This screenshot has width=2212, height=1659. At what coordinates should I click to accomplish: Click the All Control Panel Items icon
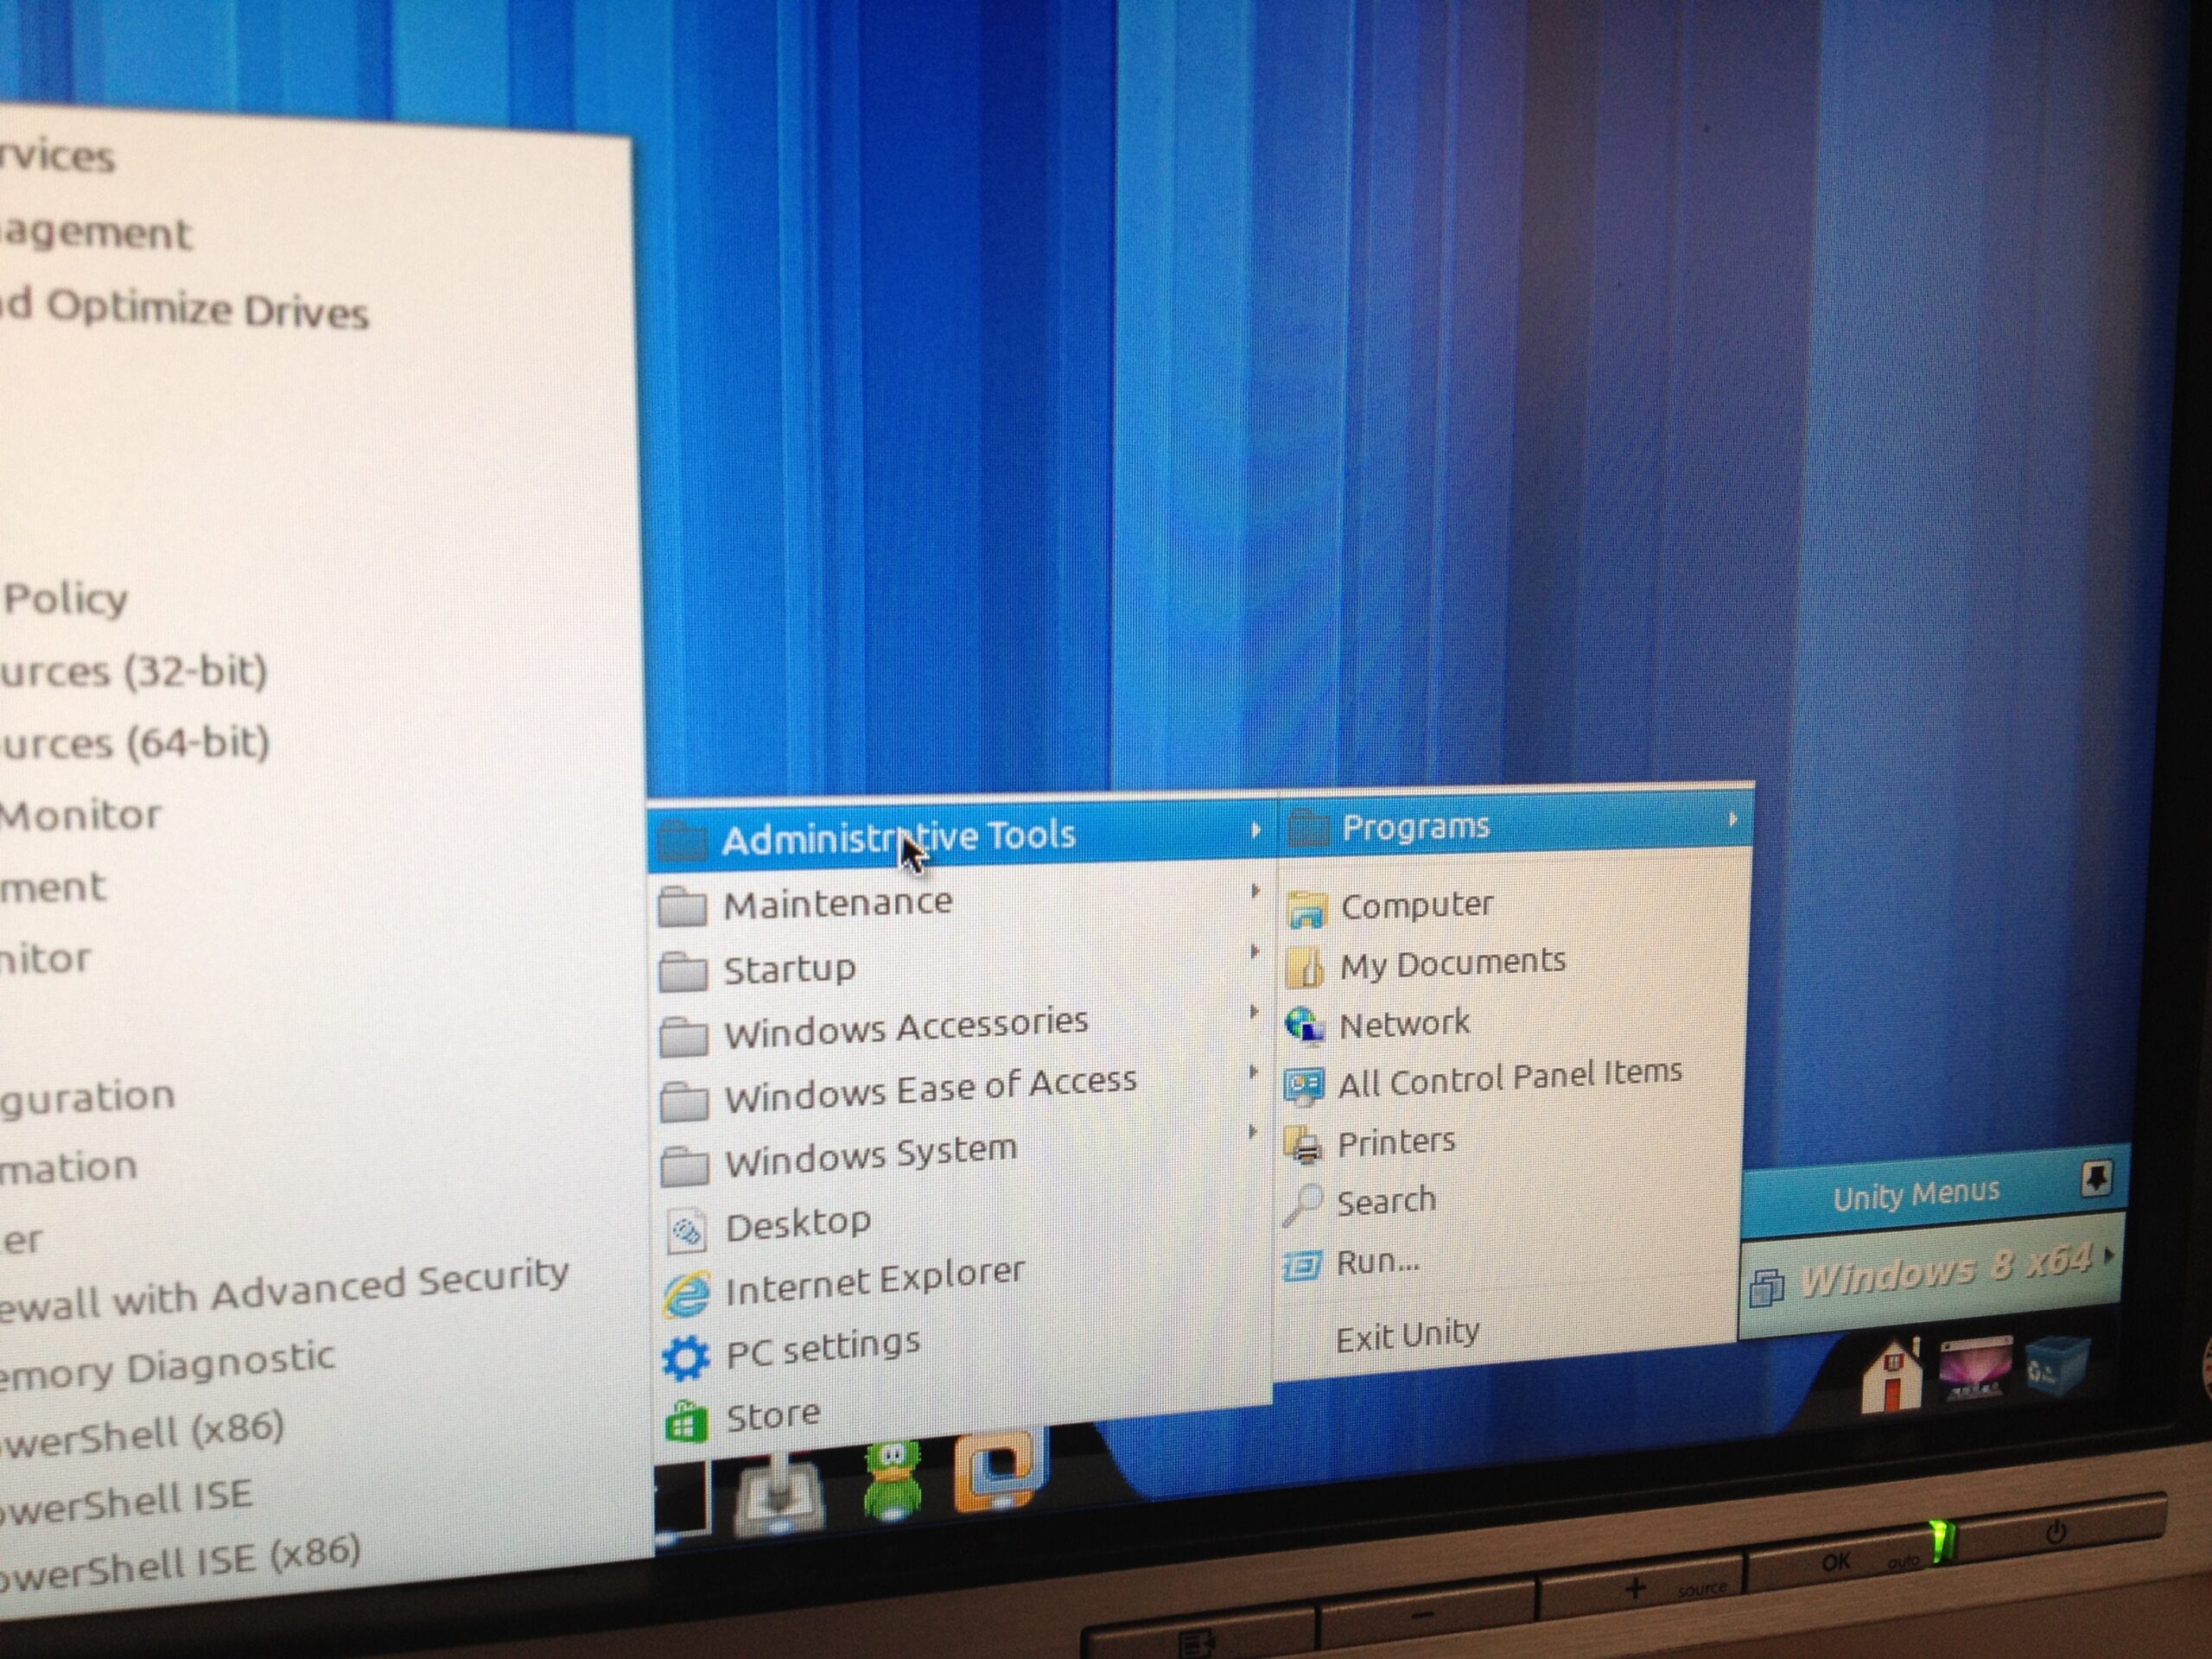pos(1304,1085)
